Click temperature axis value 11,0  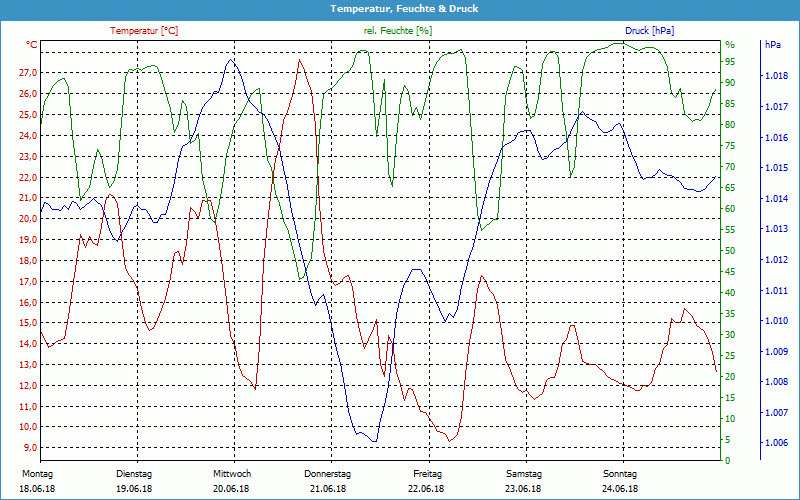click(x=28, y=407)
